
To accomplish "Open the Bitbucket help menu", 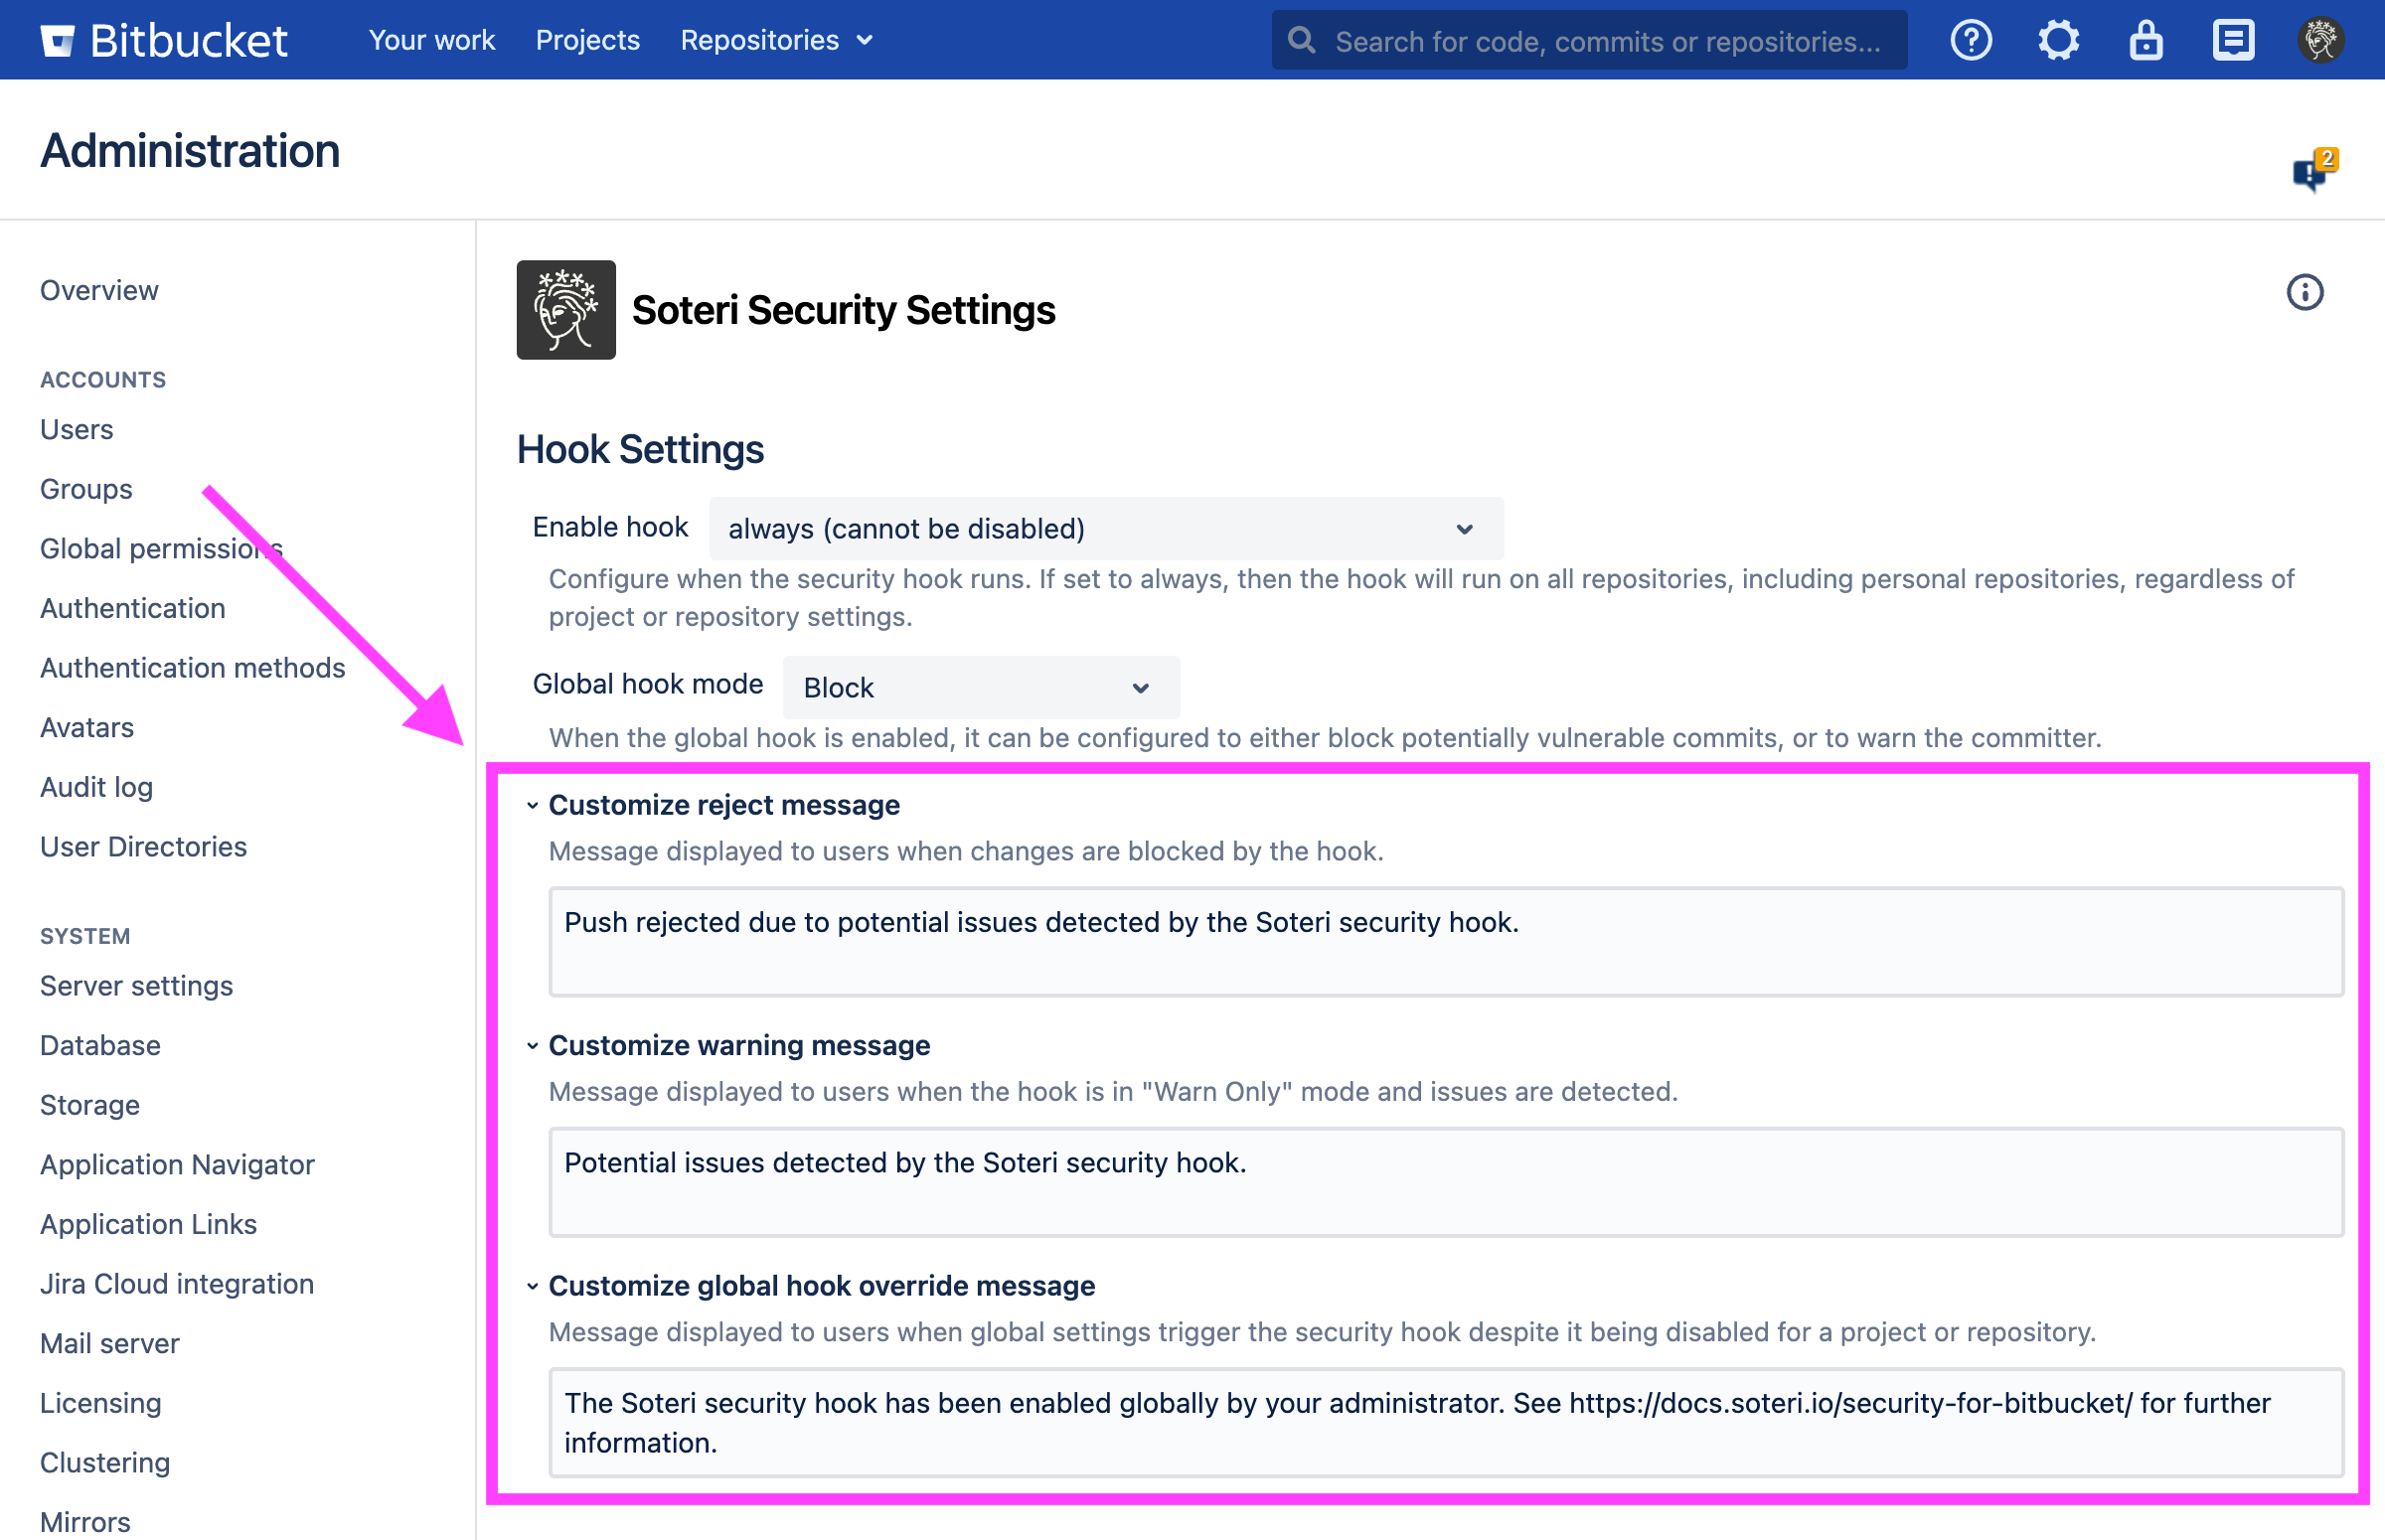I will pyautogui.click(x=1970, y=40).
